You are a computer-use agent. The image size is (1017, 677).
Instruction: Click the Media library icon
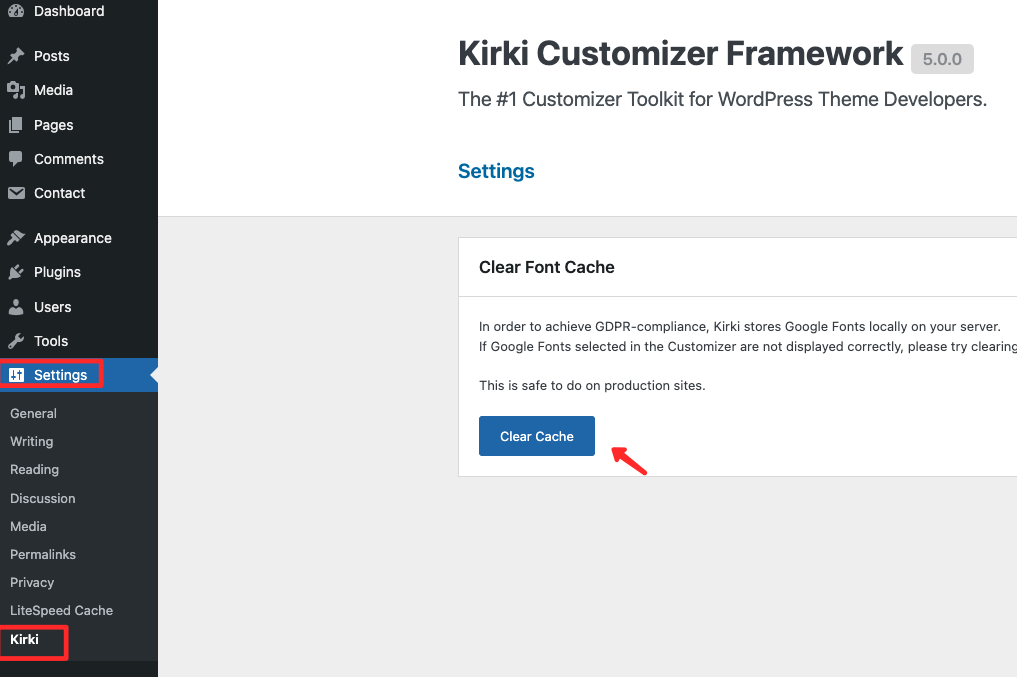16,90
